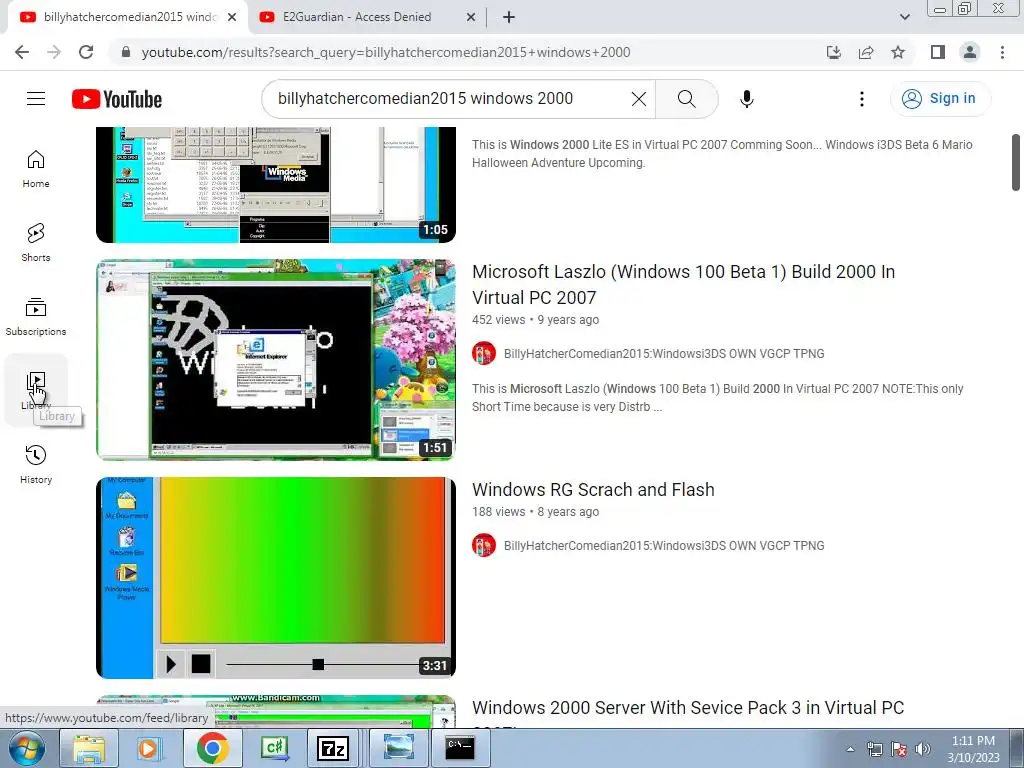Toggle the browser side panel

[x=938, y=52]
